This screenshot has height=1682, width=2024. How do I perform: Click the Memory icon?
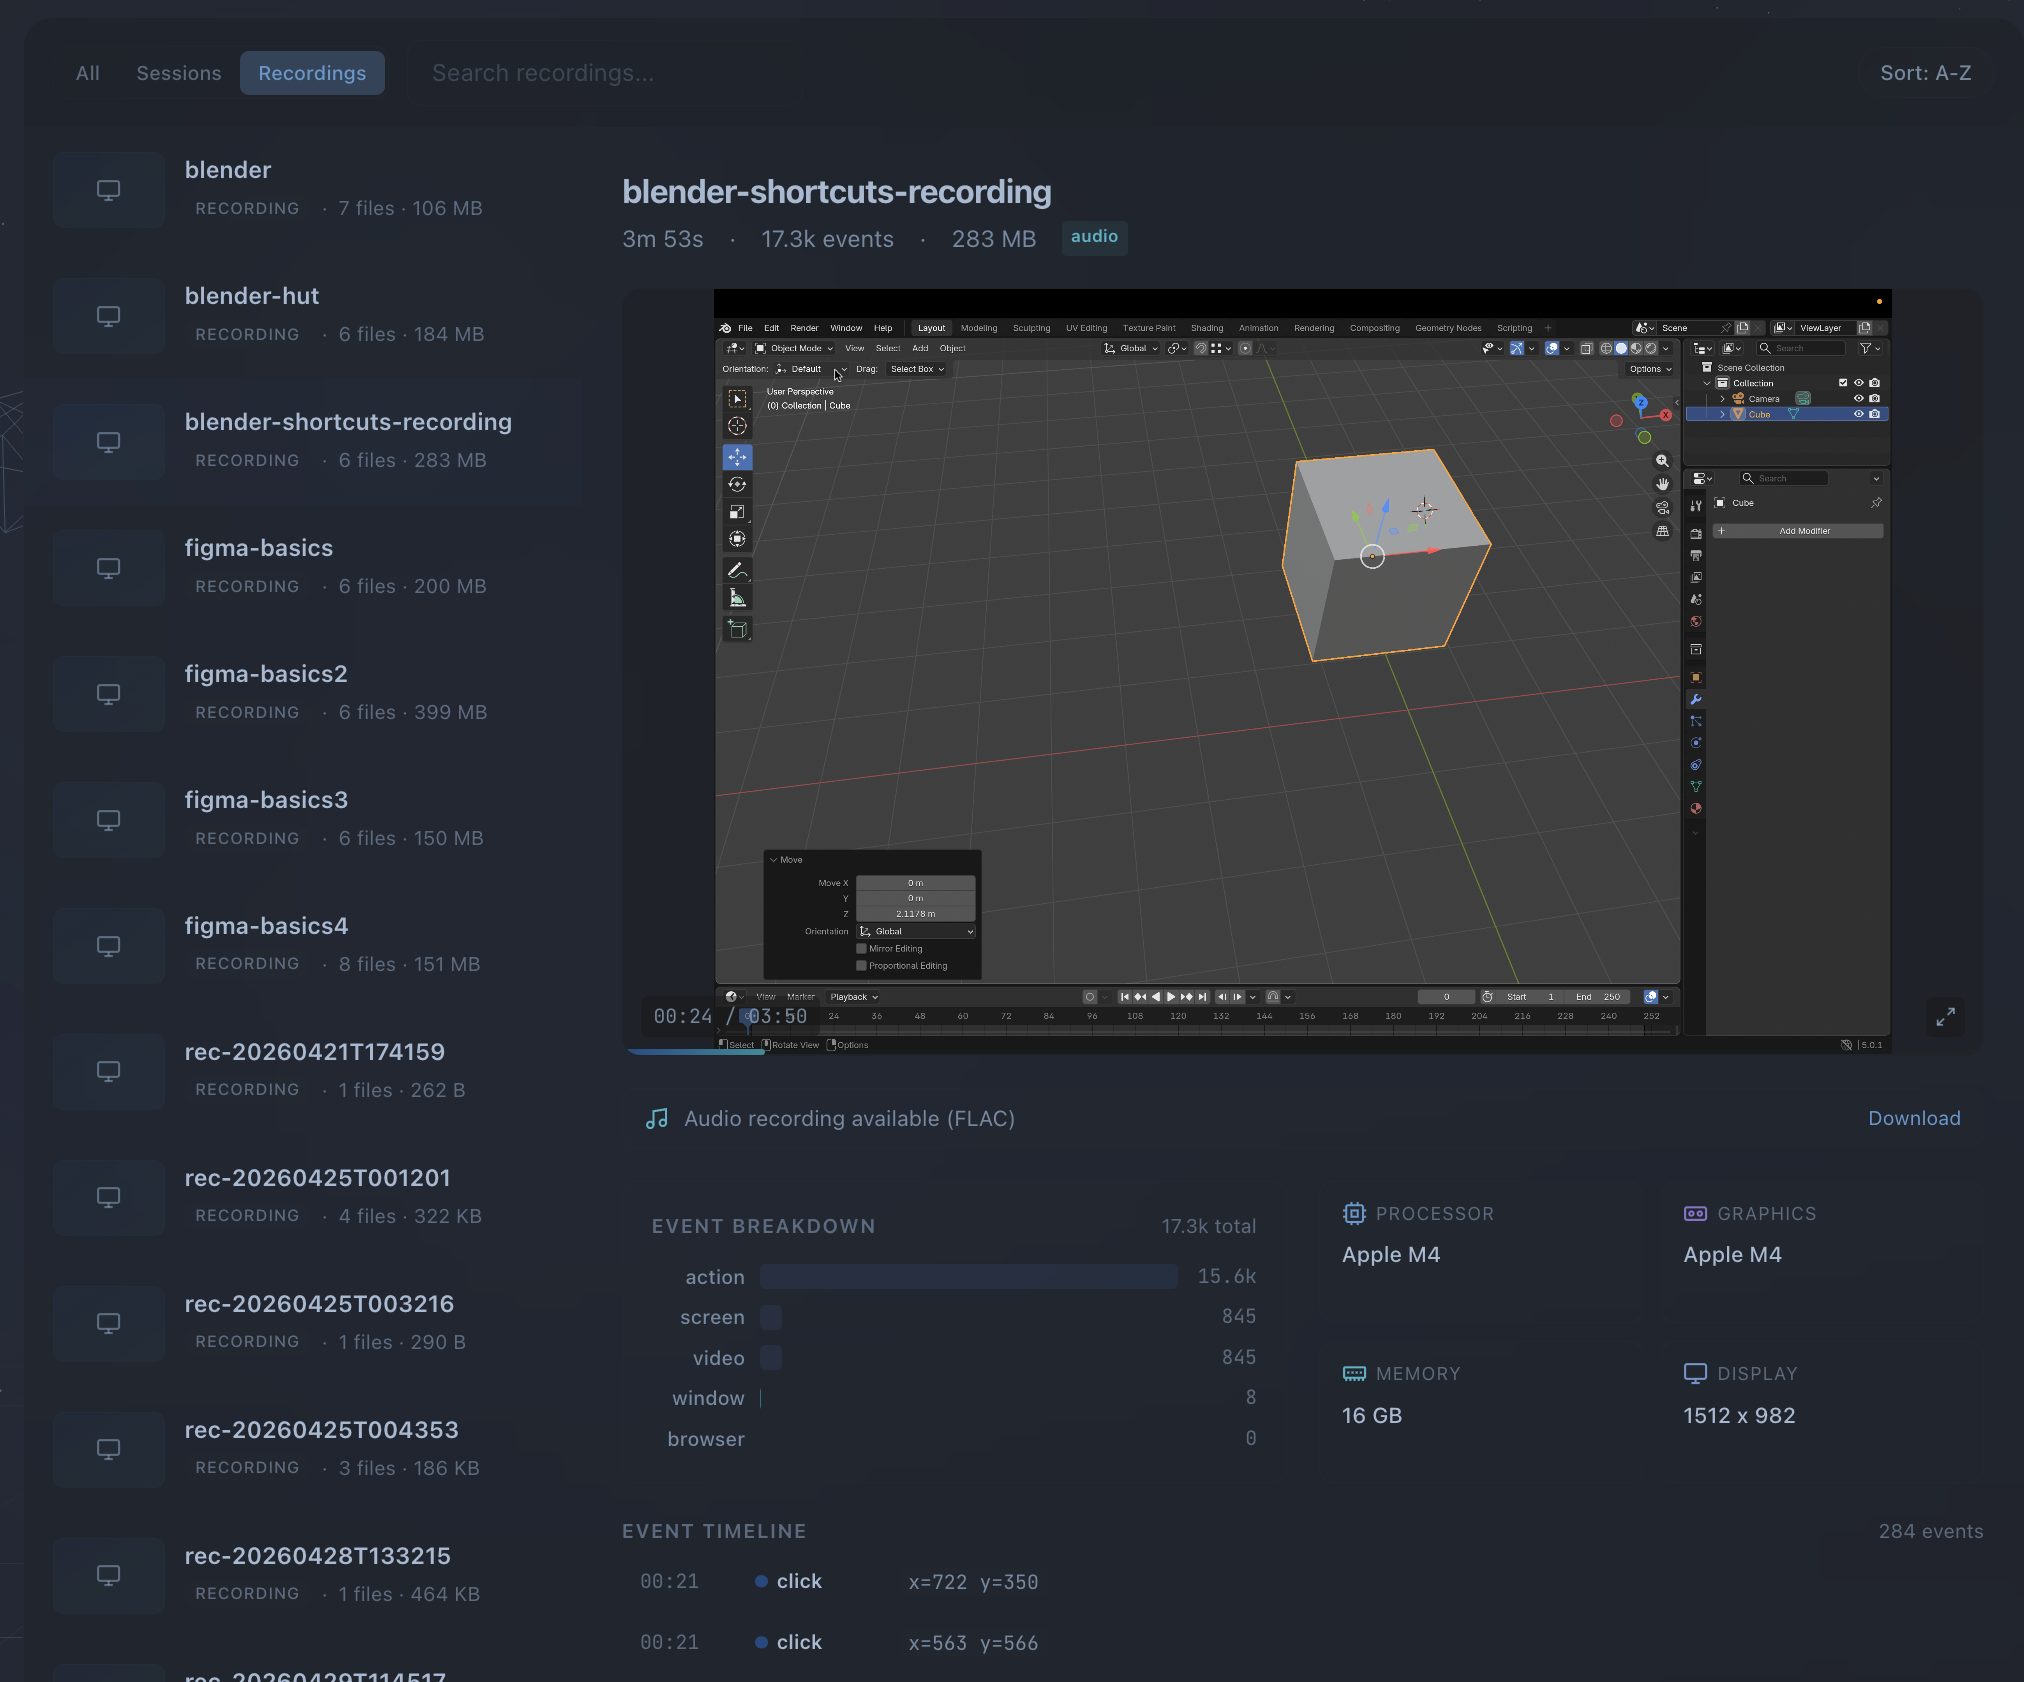[1354, 1374]
